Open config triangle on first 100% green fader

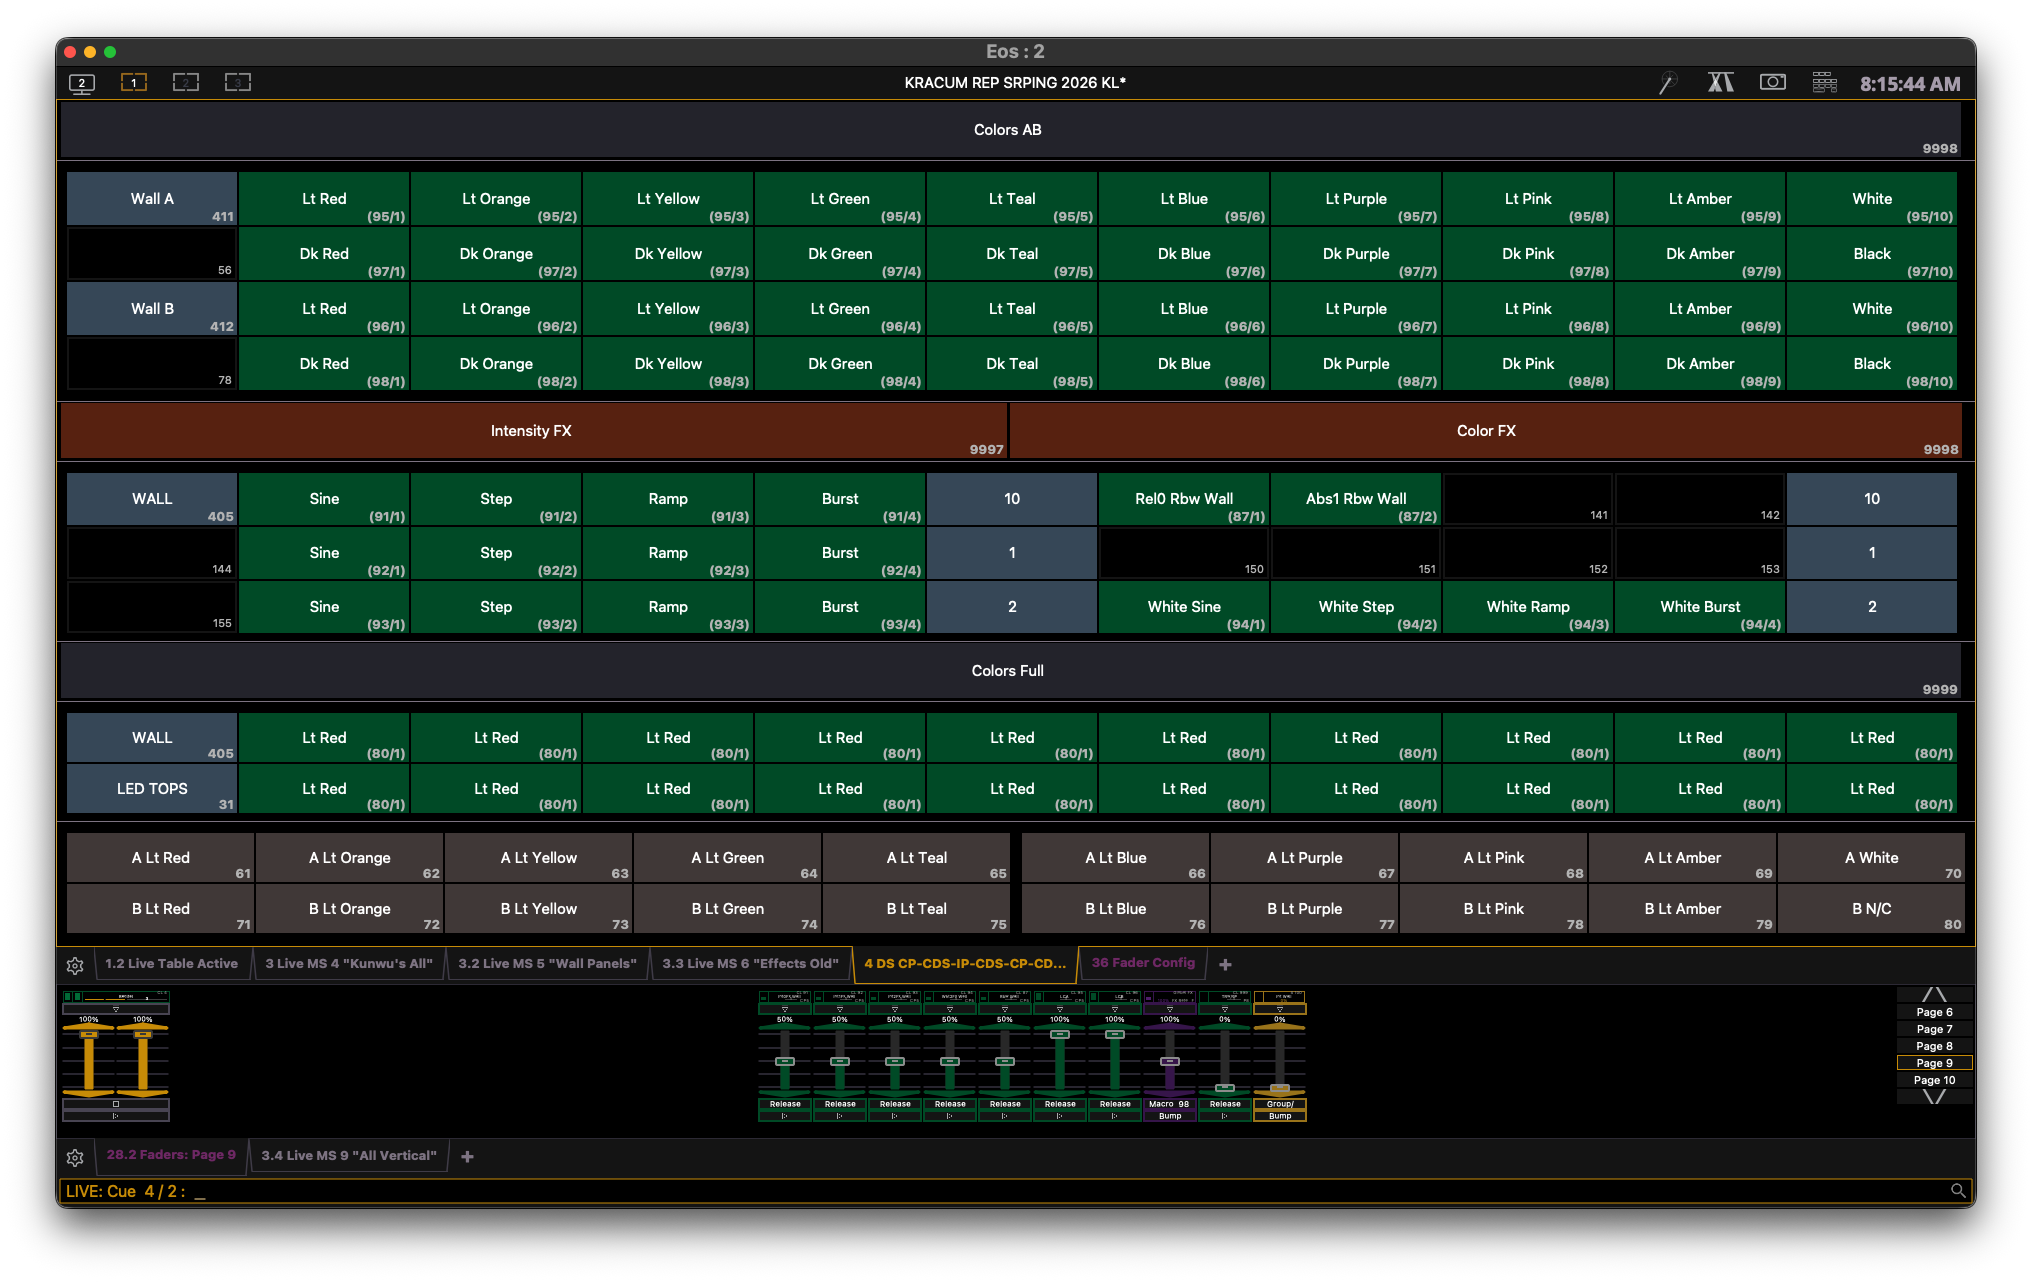[x=1060, y=1009]
